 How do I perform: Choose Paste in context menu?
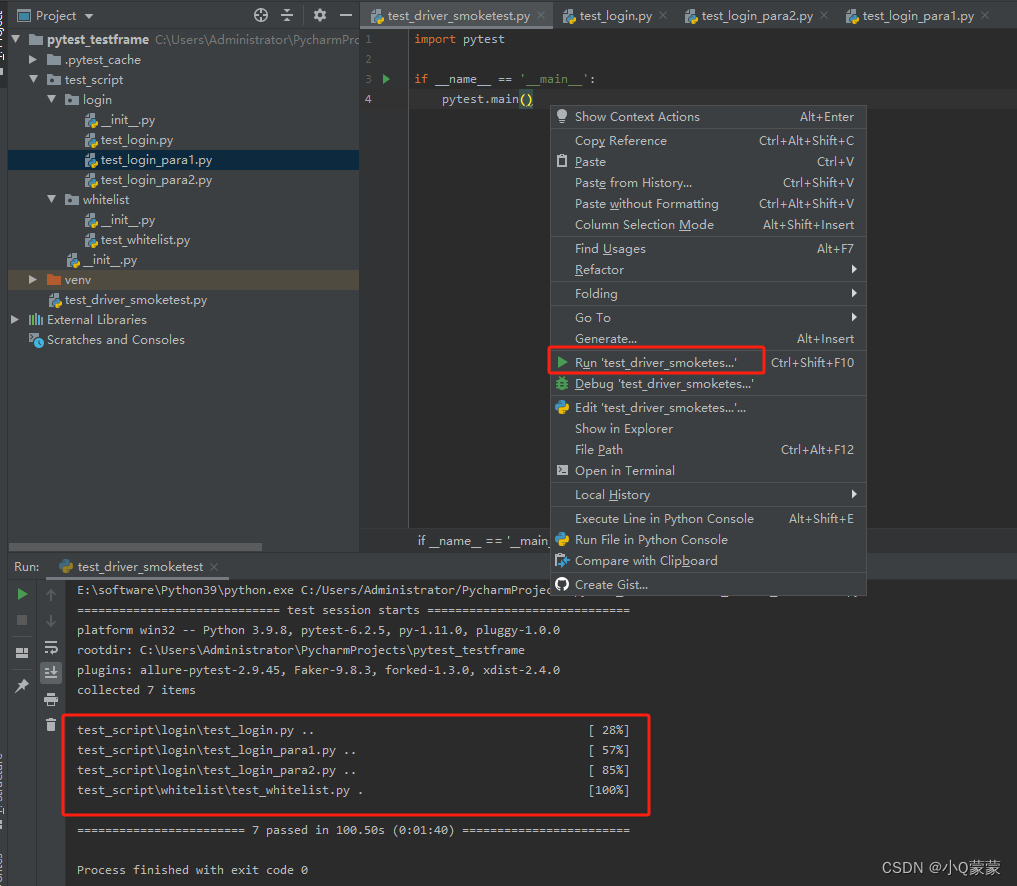click(x=708, y=162)
